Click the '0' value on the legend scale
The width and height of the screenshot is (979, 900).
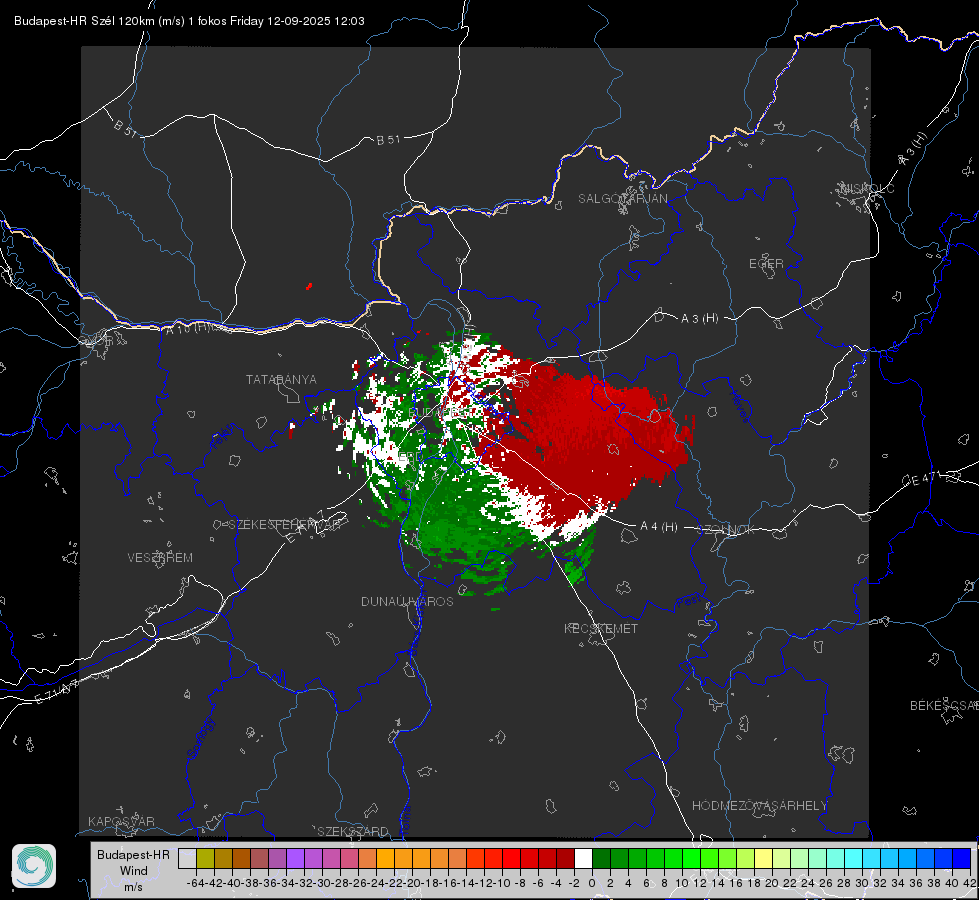point(592,883)
